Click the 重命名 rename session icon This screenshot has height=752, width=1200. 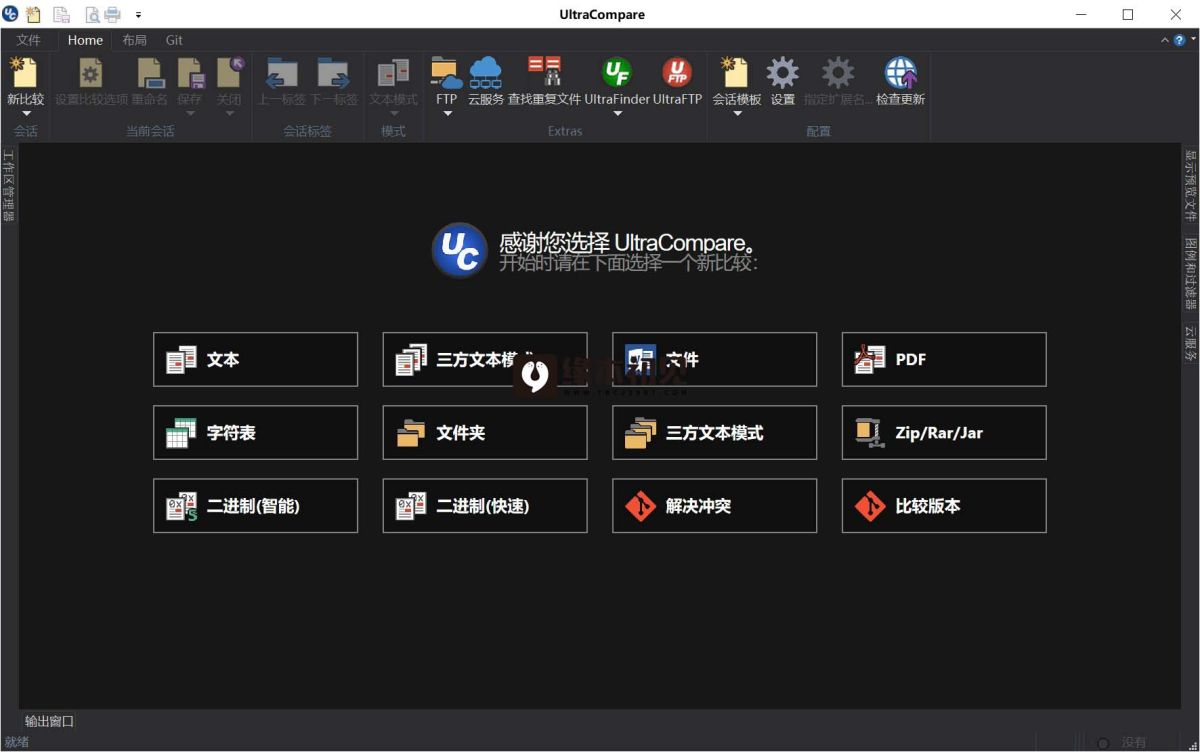[x=150, y=73]
